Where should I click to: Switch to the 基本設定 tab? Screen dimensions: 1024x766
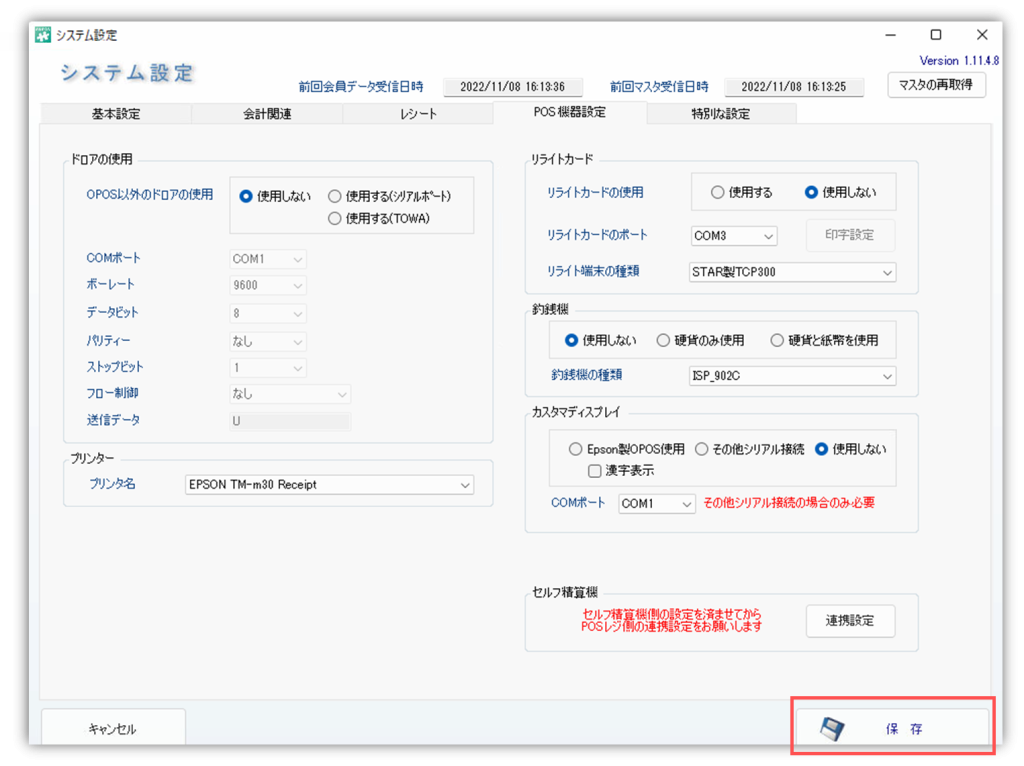(x=116, y=114)
